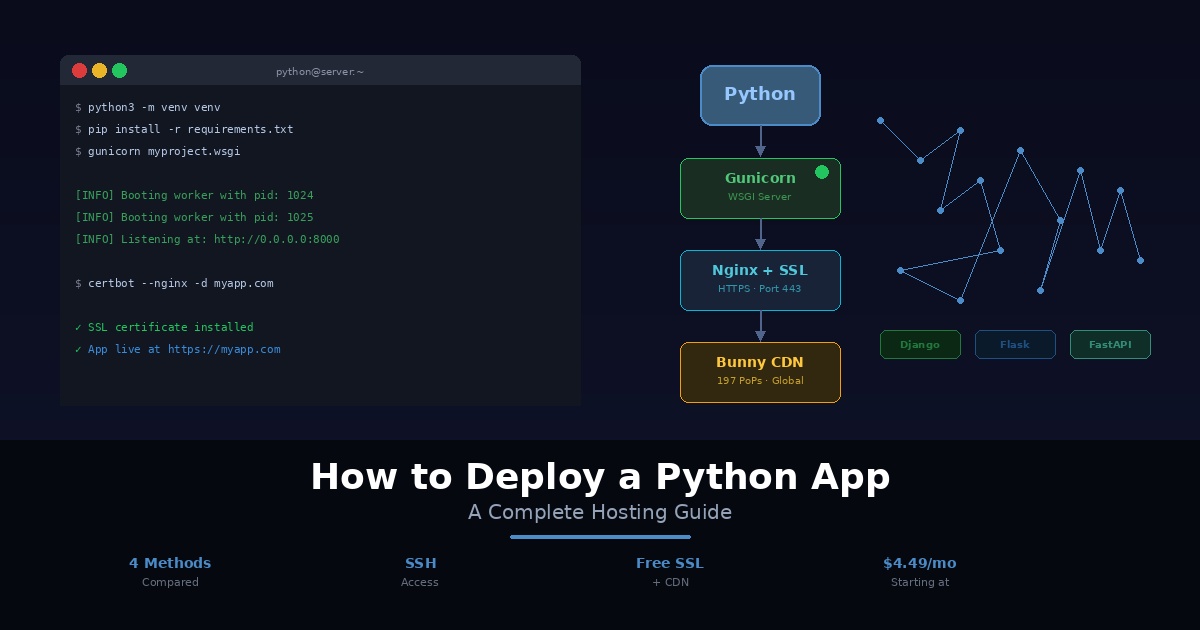Screen dimensions: 1200x630
Task: Click the python3 -m venv venv command line
Action: 147,107
